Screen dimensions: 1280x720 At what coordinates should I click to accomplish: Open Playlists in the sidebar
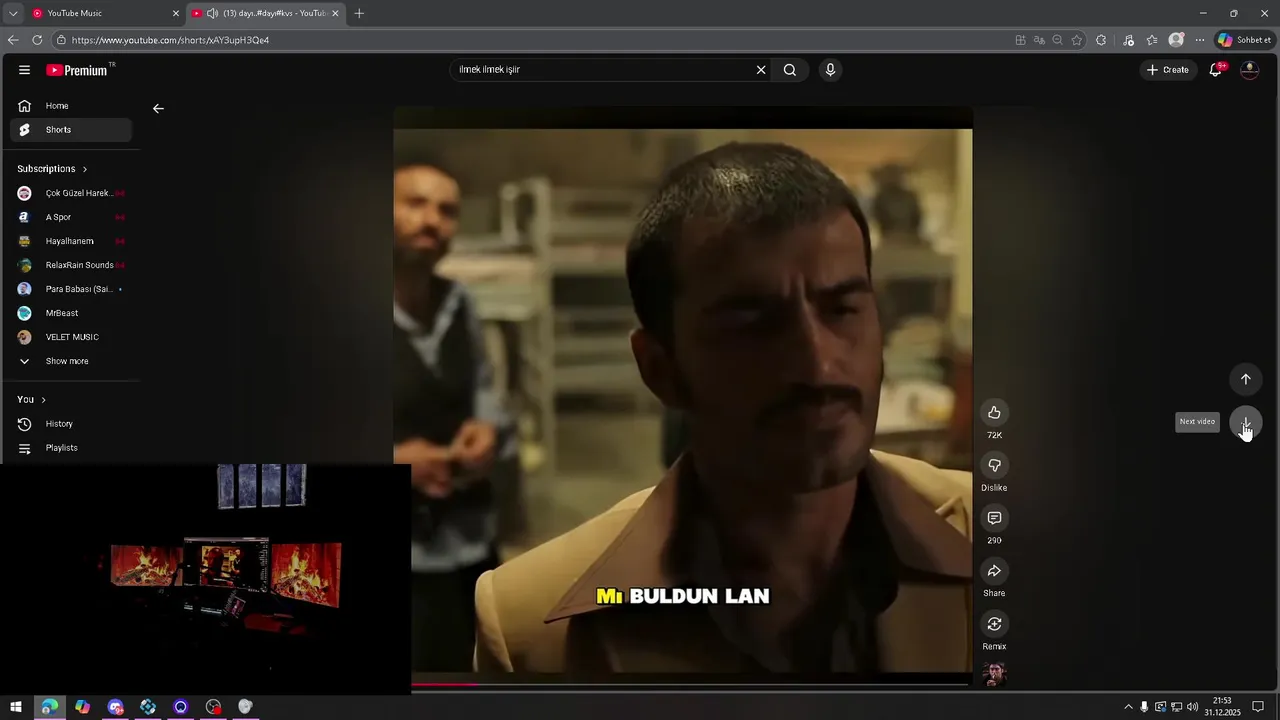(70, 448)
